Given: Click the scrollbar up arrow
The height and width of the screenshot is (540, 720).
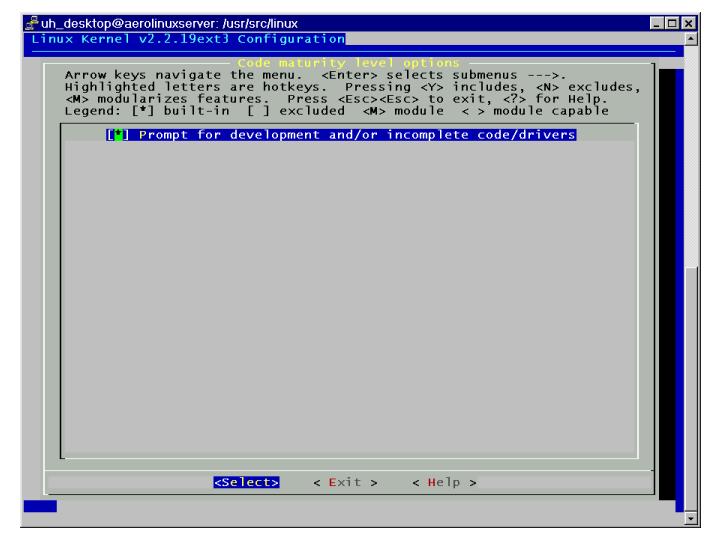Looking at the screenshot, I should tap(690, 39).
